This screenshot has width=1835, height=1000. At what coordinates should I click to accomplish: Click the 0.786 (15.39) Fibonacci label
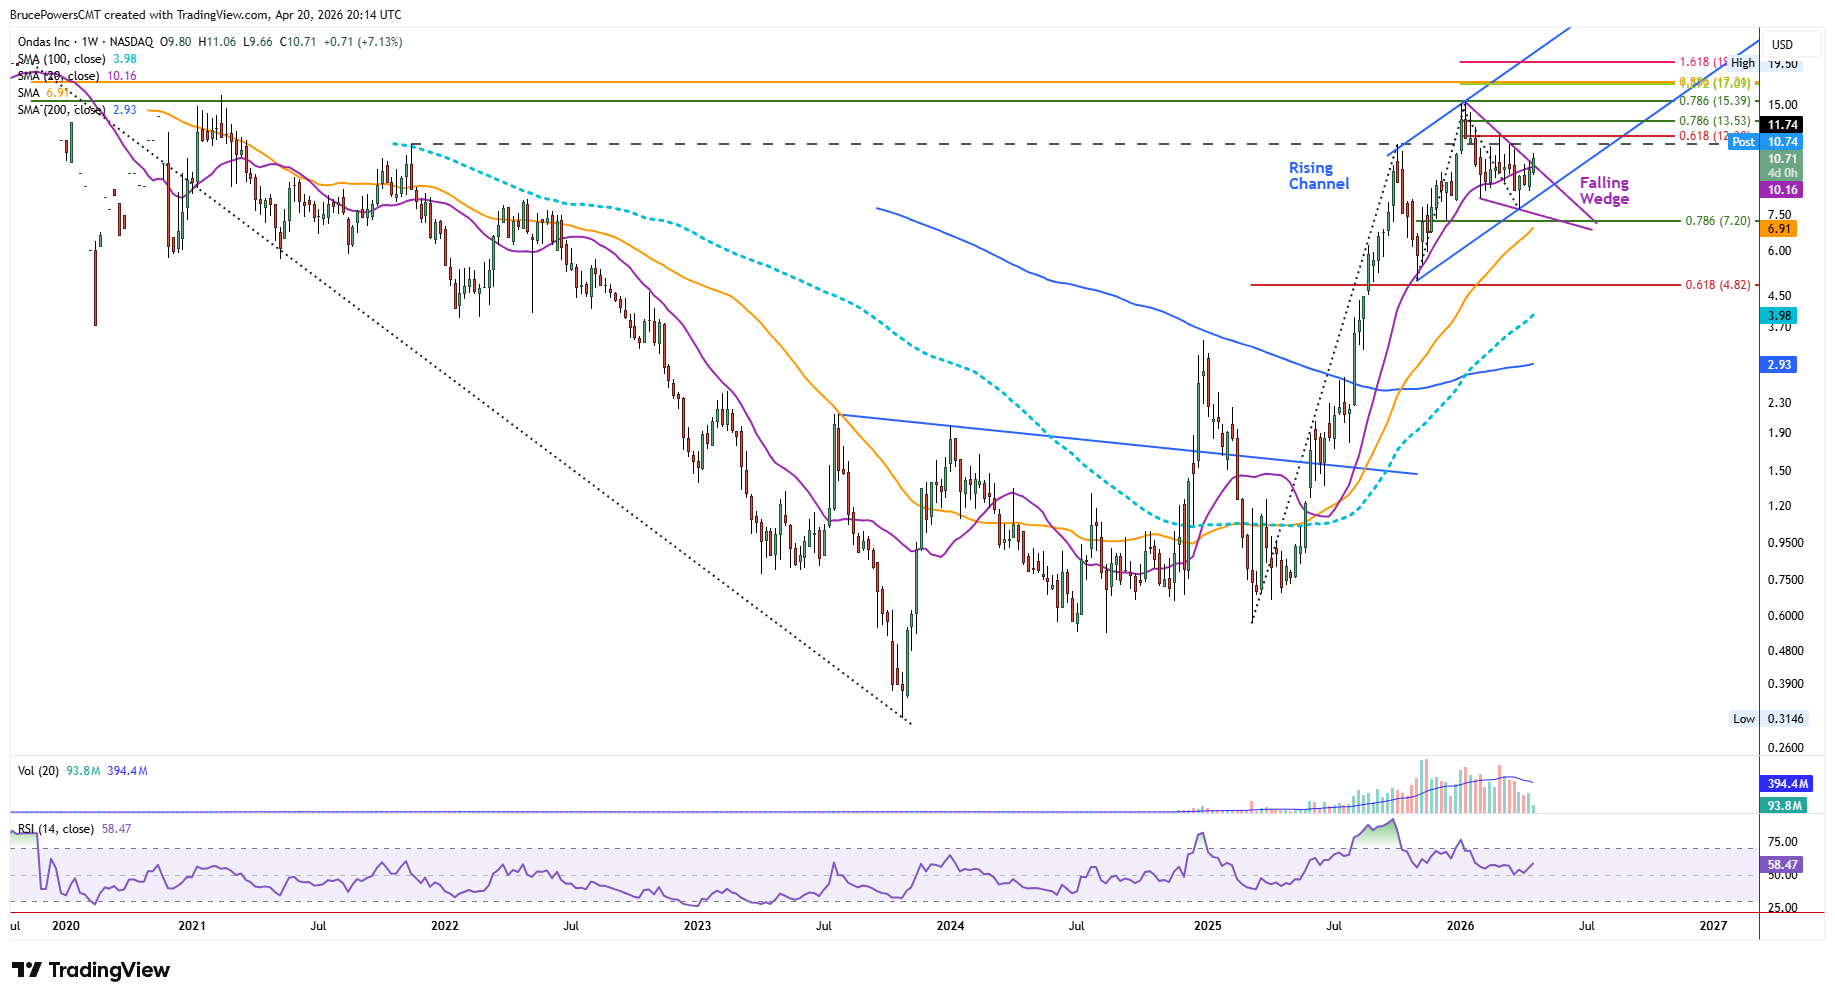pos(1715,101)
